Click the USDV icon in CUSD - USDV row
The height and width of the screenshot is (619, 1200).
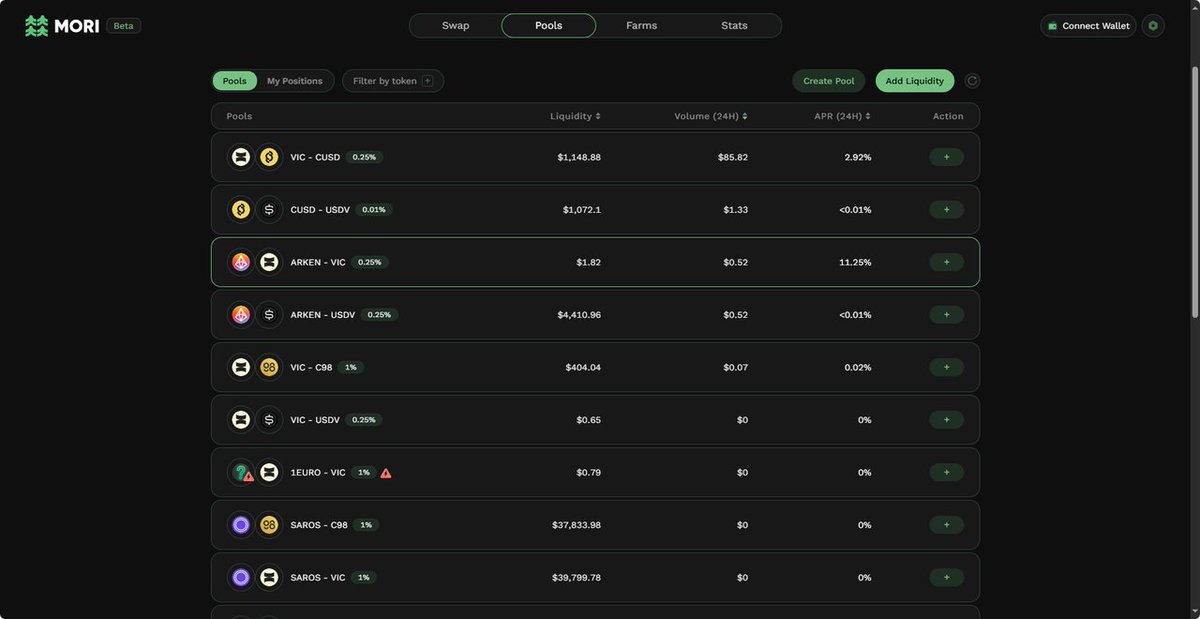click(269, 210)
